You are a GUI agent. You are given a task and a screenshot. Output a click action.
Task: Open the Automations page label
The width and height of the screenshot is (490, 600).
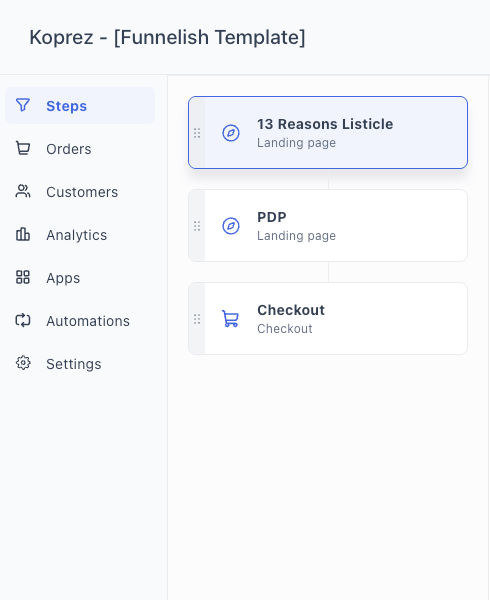coord(88,321)
